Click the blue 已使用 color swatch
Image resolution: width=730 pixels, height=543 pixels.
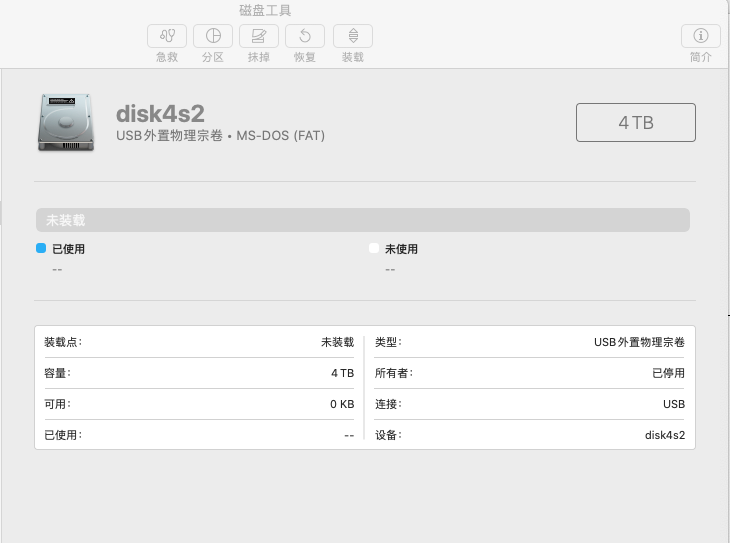tap(41, 248)
